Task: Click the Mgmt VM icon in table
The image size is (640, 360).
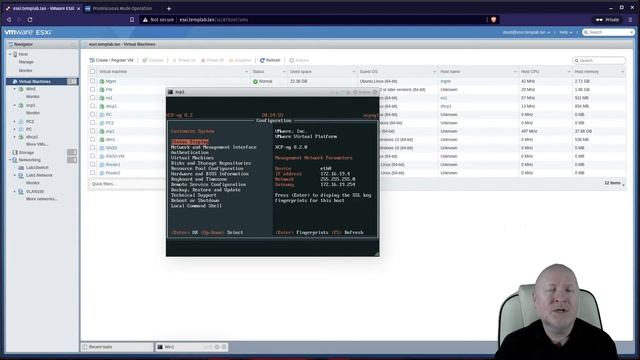Action: click(x=102, y=81)
